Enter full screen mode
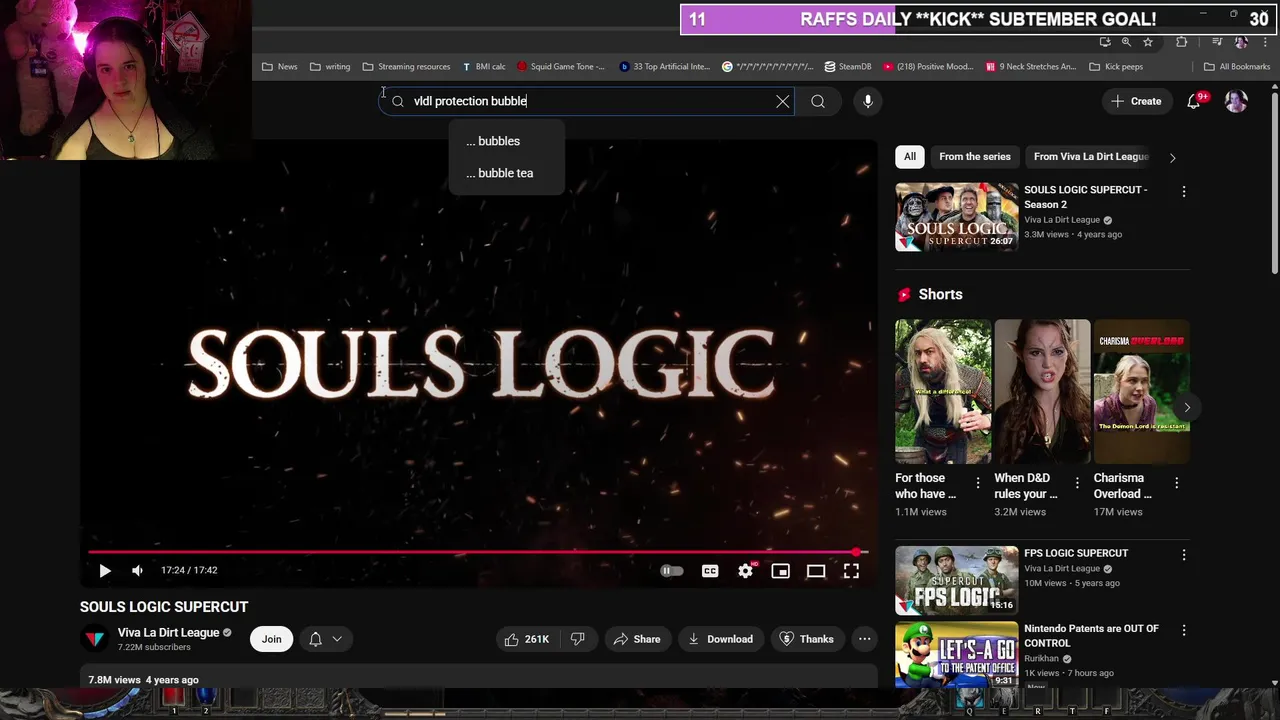 851,571
